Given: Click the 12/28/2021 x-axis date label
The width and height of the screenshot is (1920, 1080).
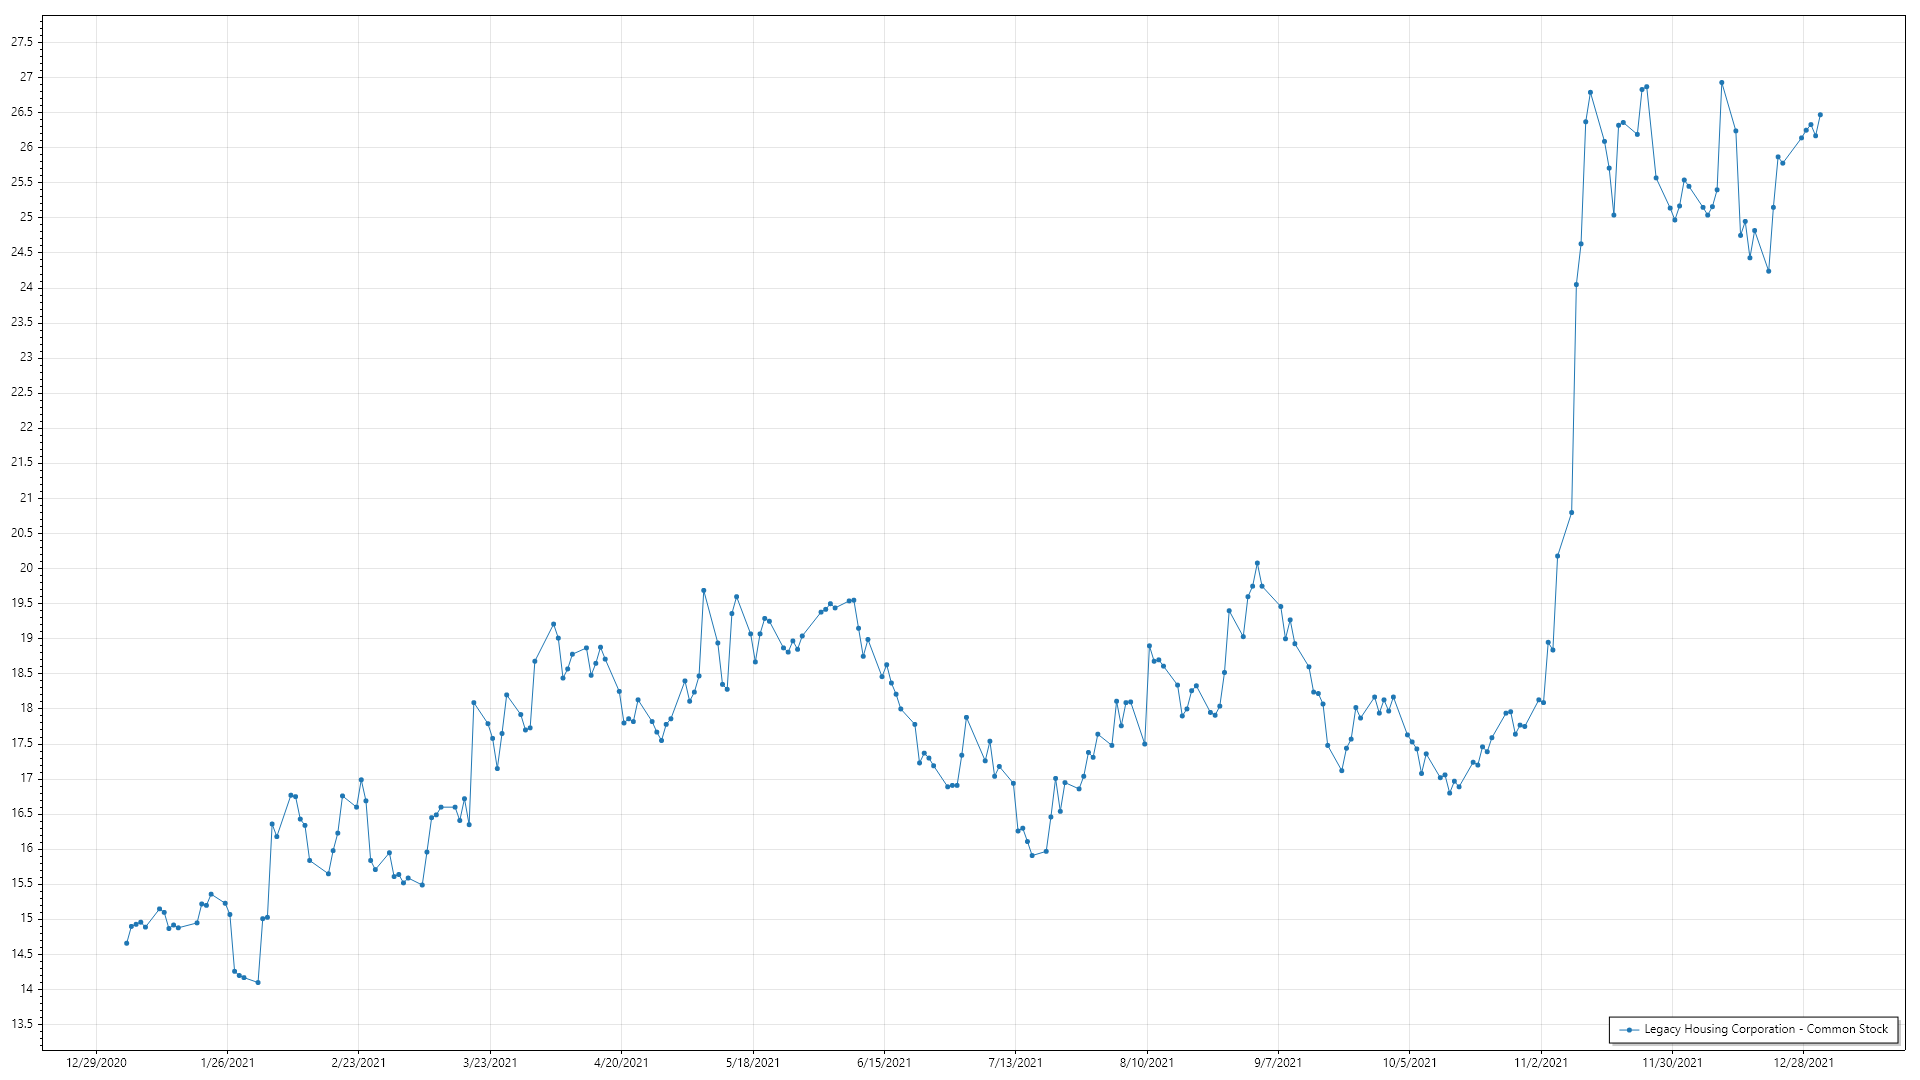Looking at the screenshot, I should click(x=1803, y=1062).
